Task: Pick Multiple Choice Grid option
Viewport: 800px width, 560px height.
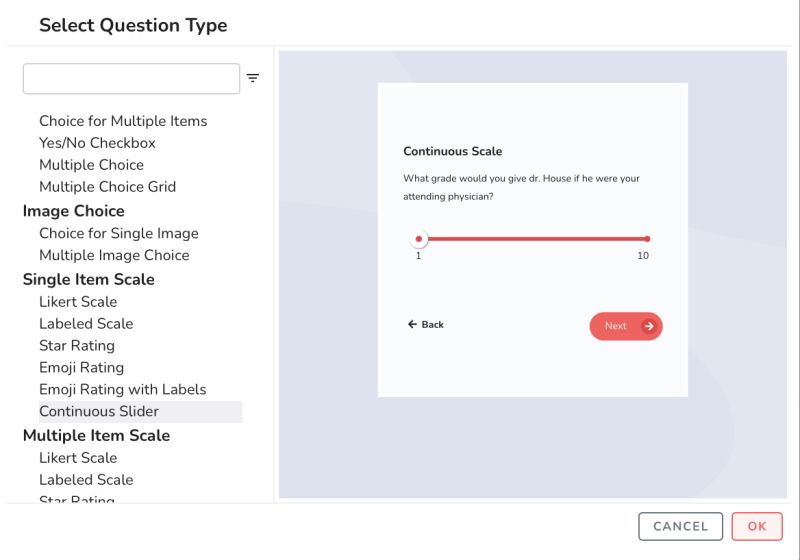Action: (107, 187)
